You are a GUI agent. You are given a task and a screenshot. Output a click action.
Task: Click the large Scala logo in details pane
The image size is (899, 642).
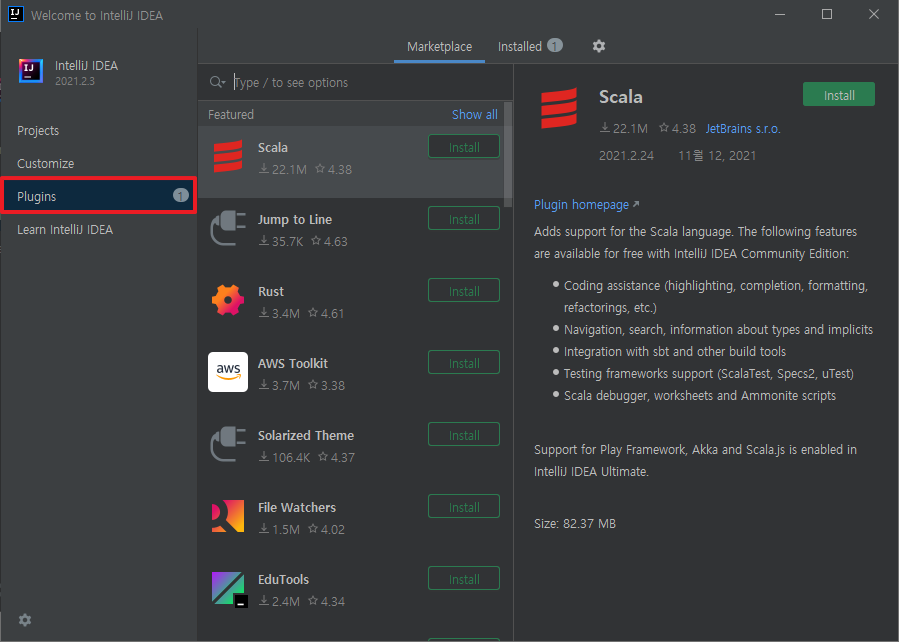[x=558, y=108]
